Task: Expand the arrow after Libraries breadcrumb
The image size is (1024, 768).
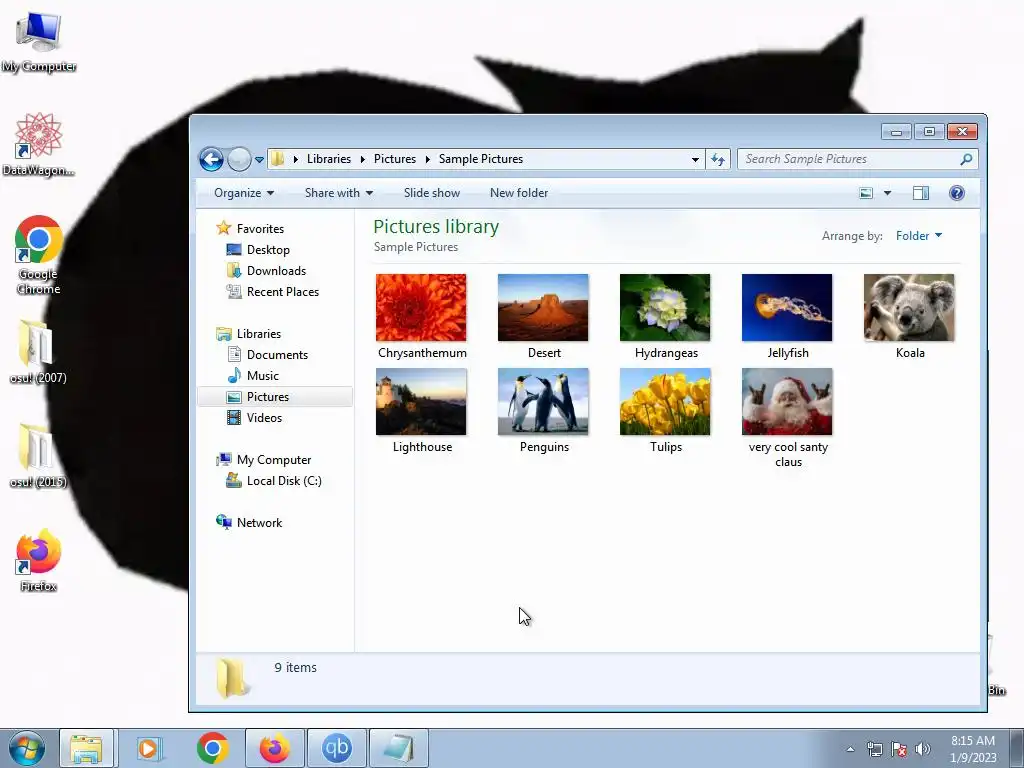Action: [362, 159]
